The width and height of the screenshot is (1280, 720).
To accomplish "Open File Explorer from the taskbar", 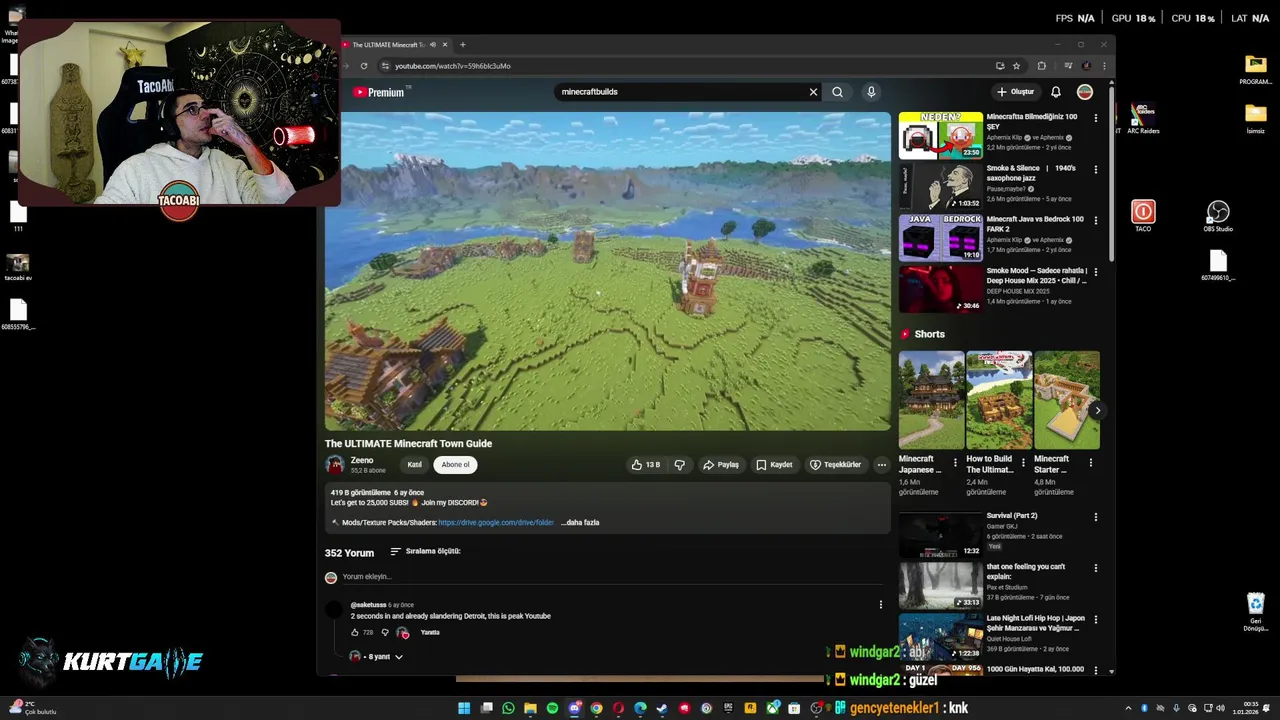I will pyautogui.click(x=530, y=708).
